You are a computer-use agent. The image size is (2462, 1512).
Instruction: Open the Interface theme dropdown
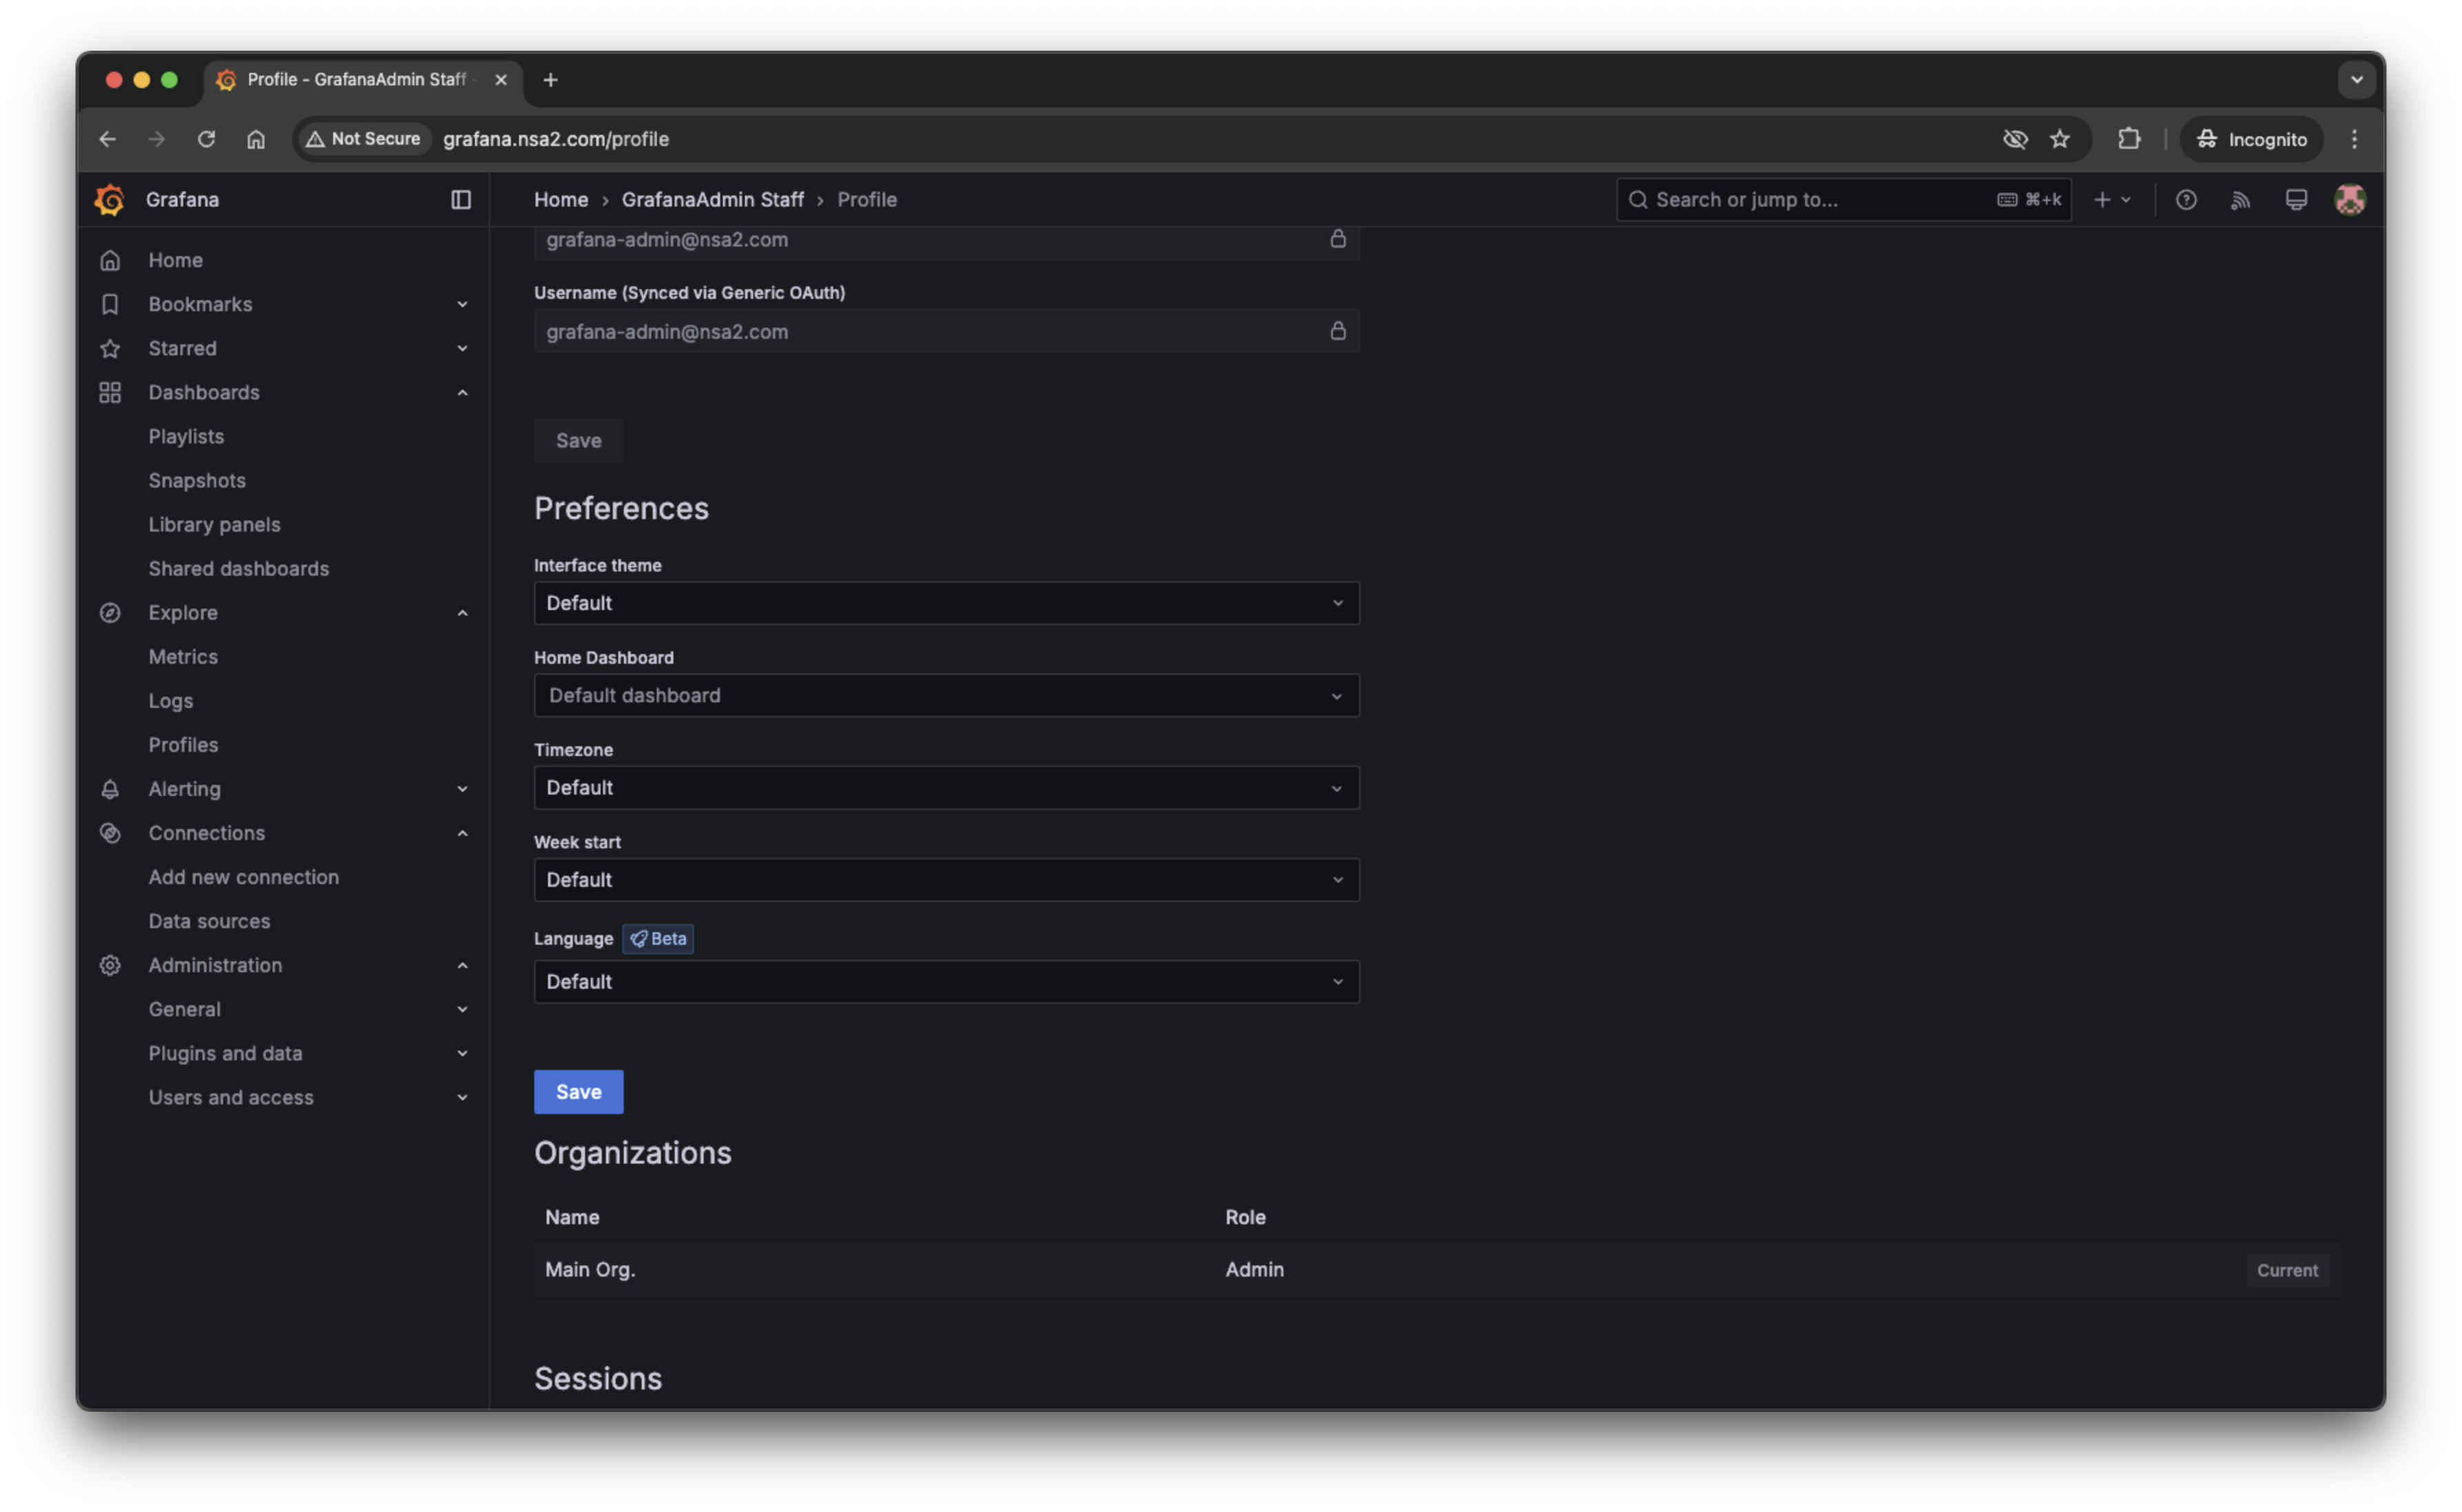946,603
